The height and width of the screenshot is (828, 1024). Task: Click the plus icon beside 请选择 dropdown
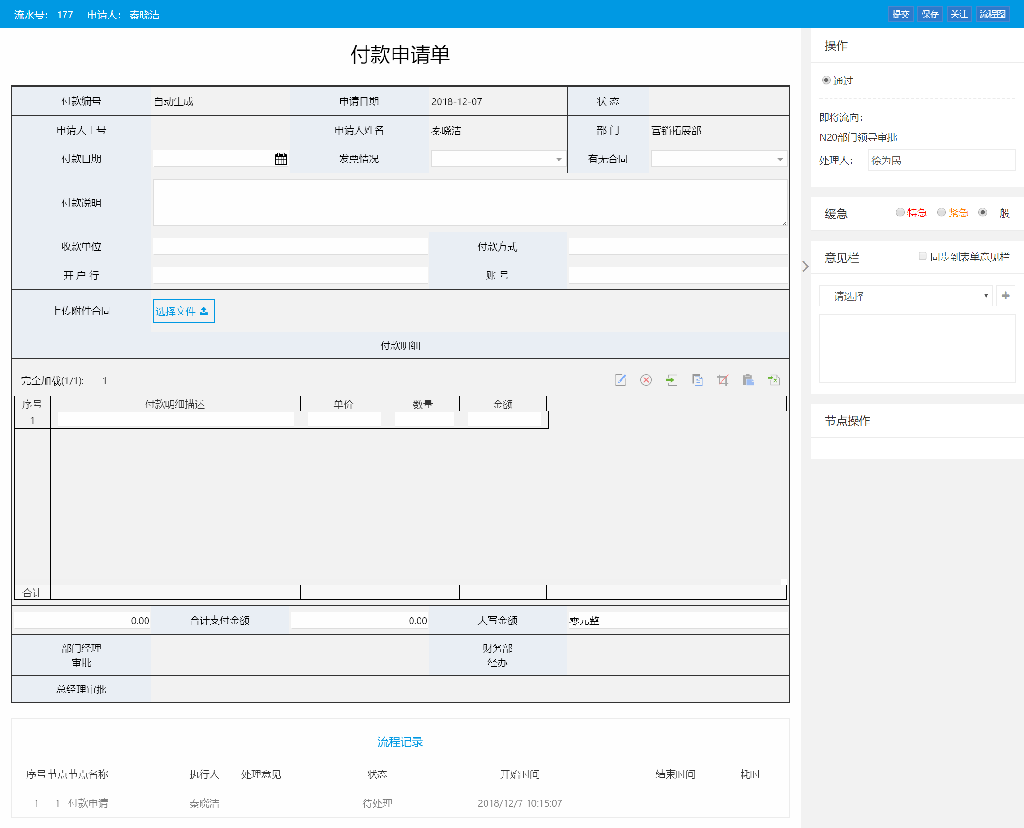click(x=1006, y=296)
